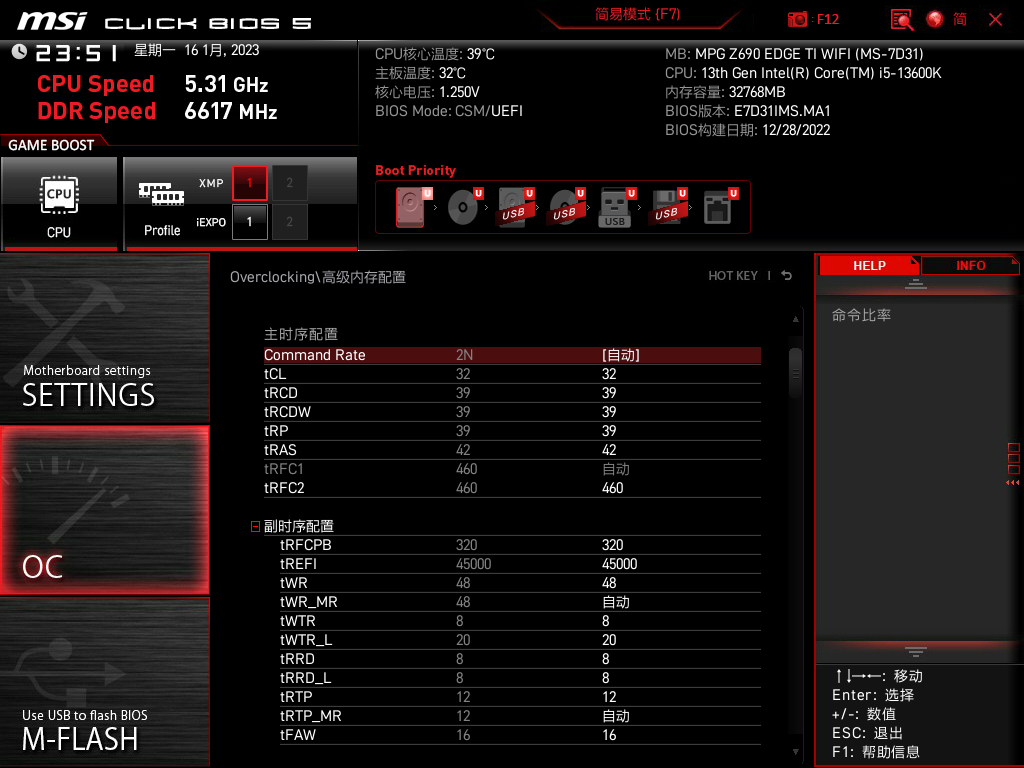
Task: Enable iEXPO profile 1
Action: (x=249, y=222)
